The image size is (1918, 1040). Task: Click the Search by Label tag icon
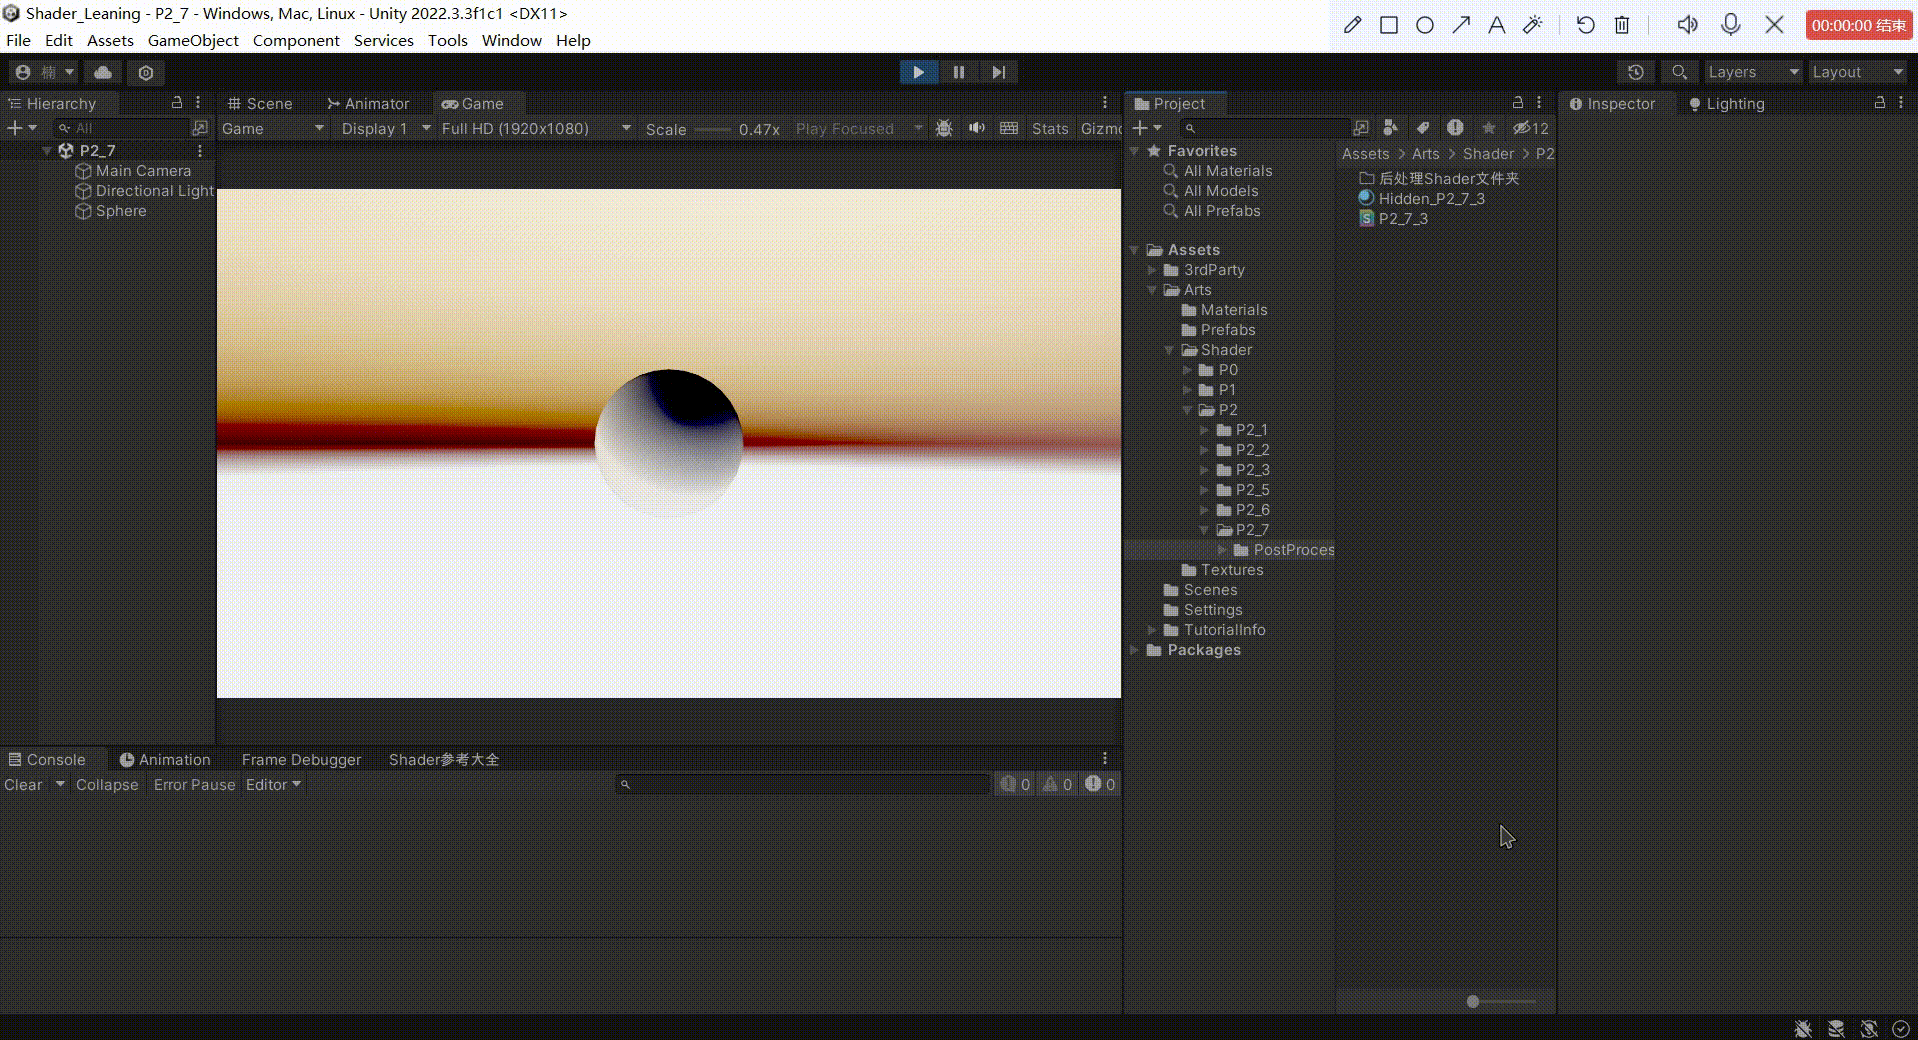click(x=1422, y=128)
